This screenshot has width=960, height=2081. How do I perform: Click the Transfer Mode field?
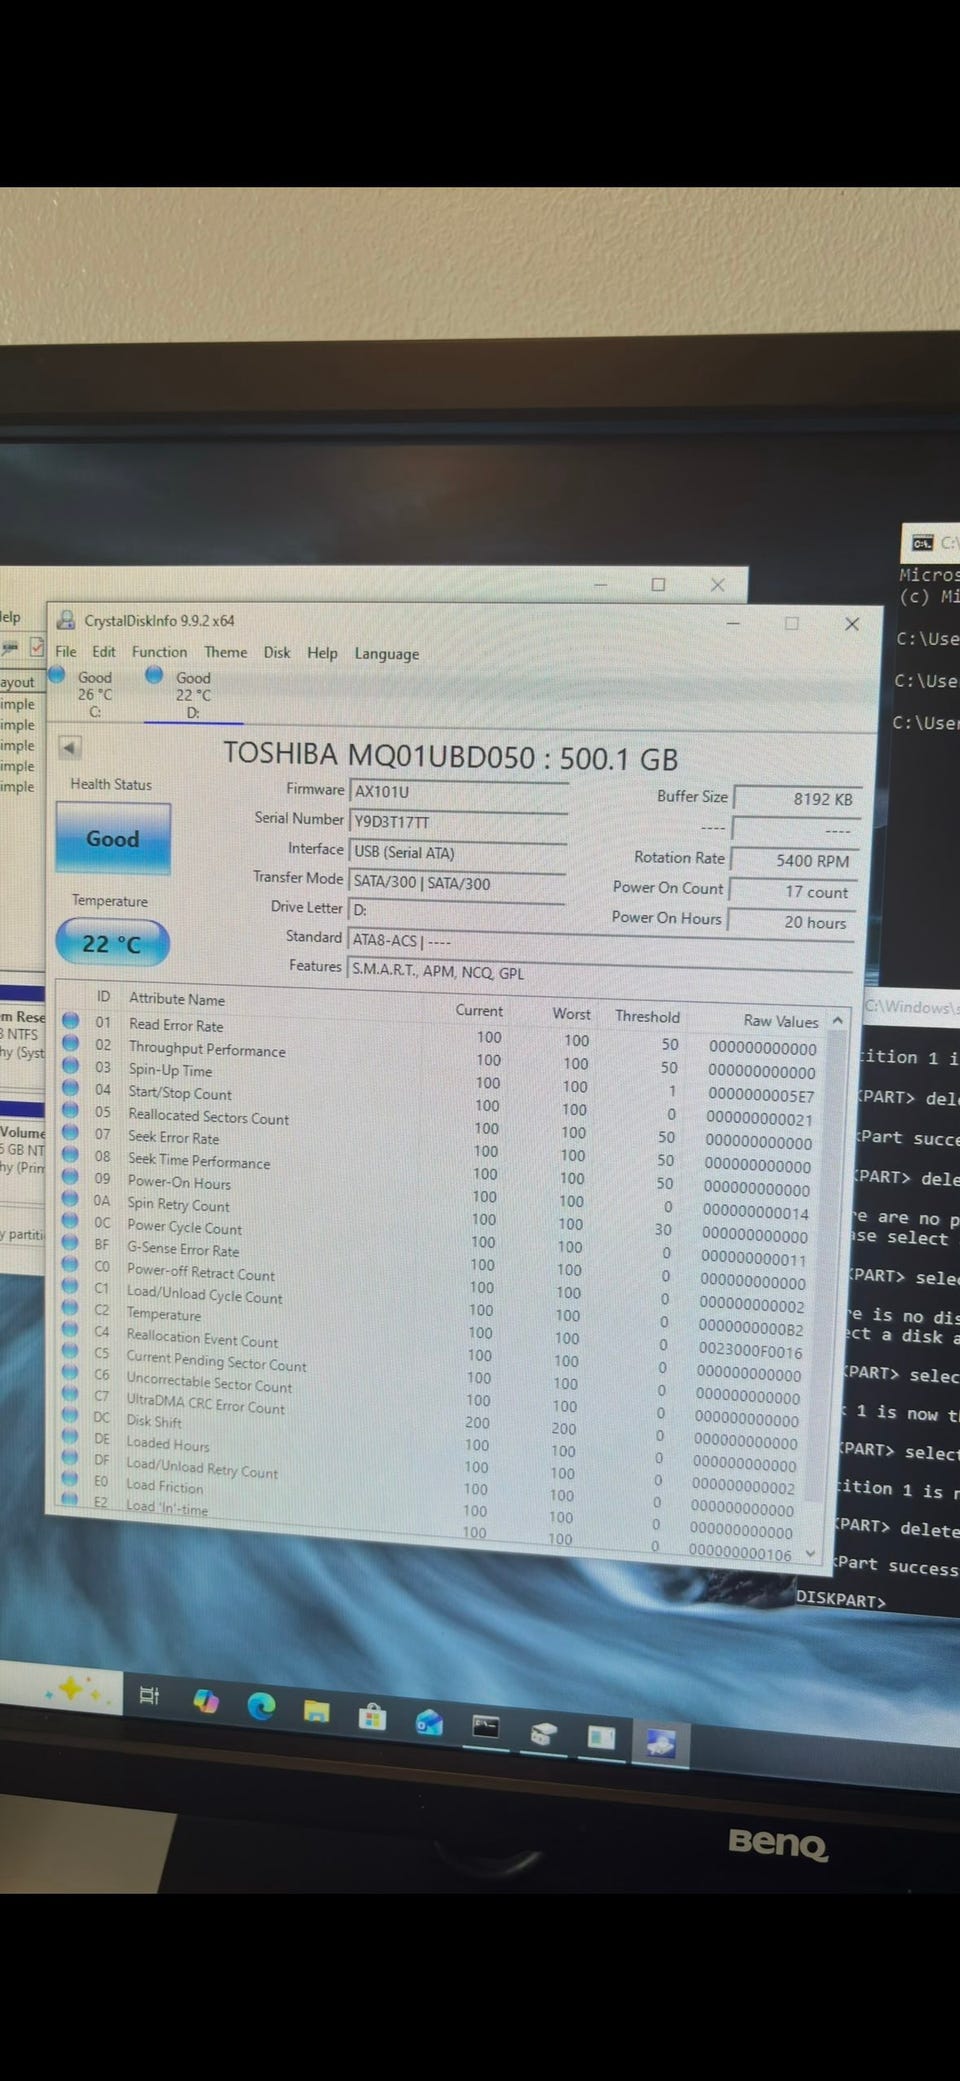[x=457, y=883]
